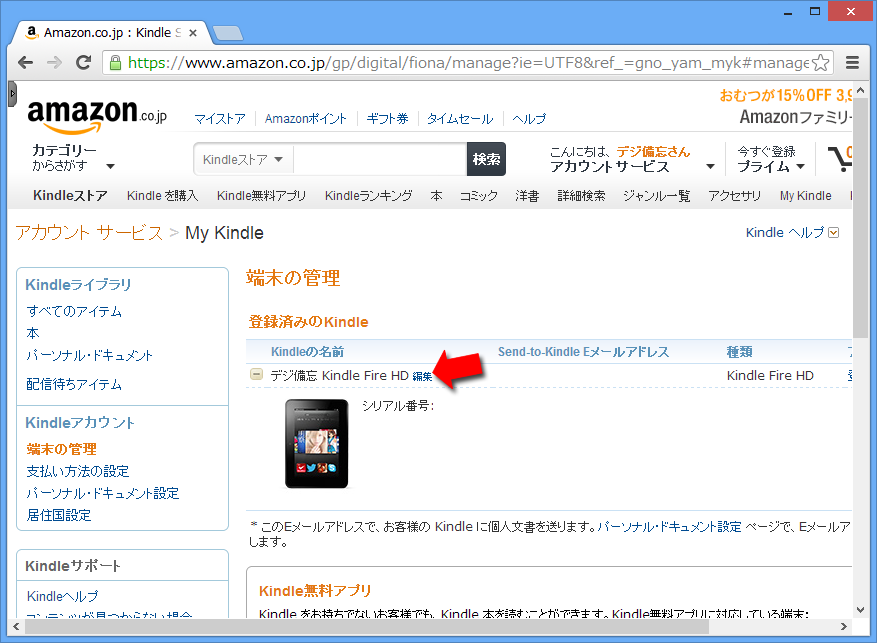Open the shopping cart icon

click(840, 158)
